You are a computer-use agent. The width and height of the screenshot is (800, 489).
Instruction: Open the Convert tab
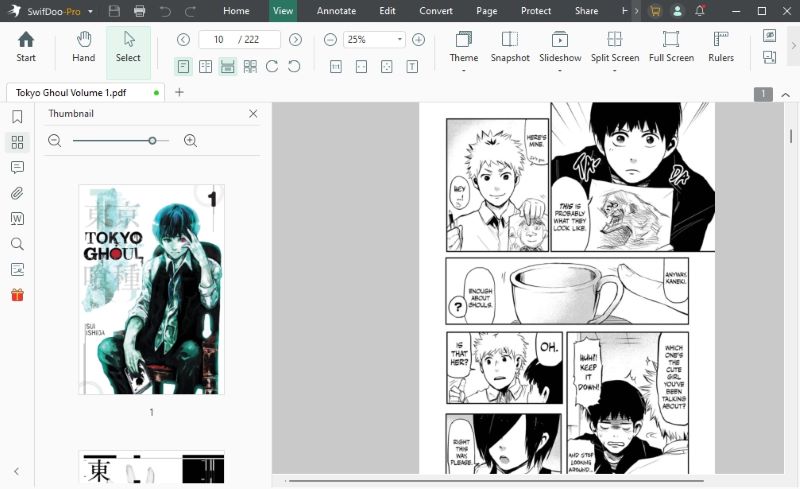point(436,11)
